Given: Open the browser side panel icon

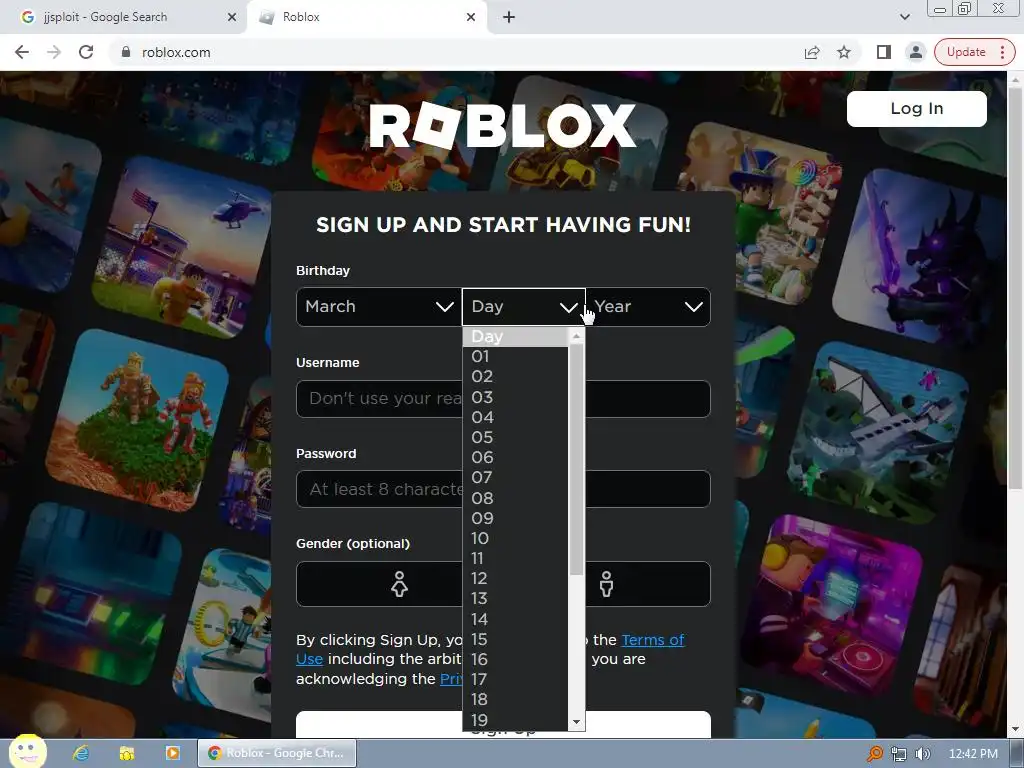Looking at the screenshot, I should point(884,52).
